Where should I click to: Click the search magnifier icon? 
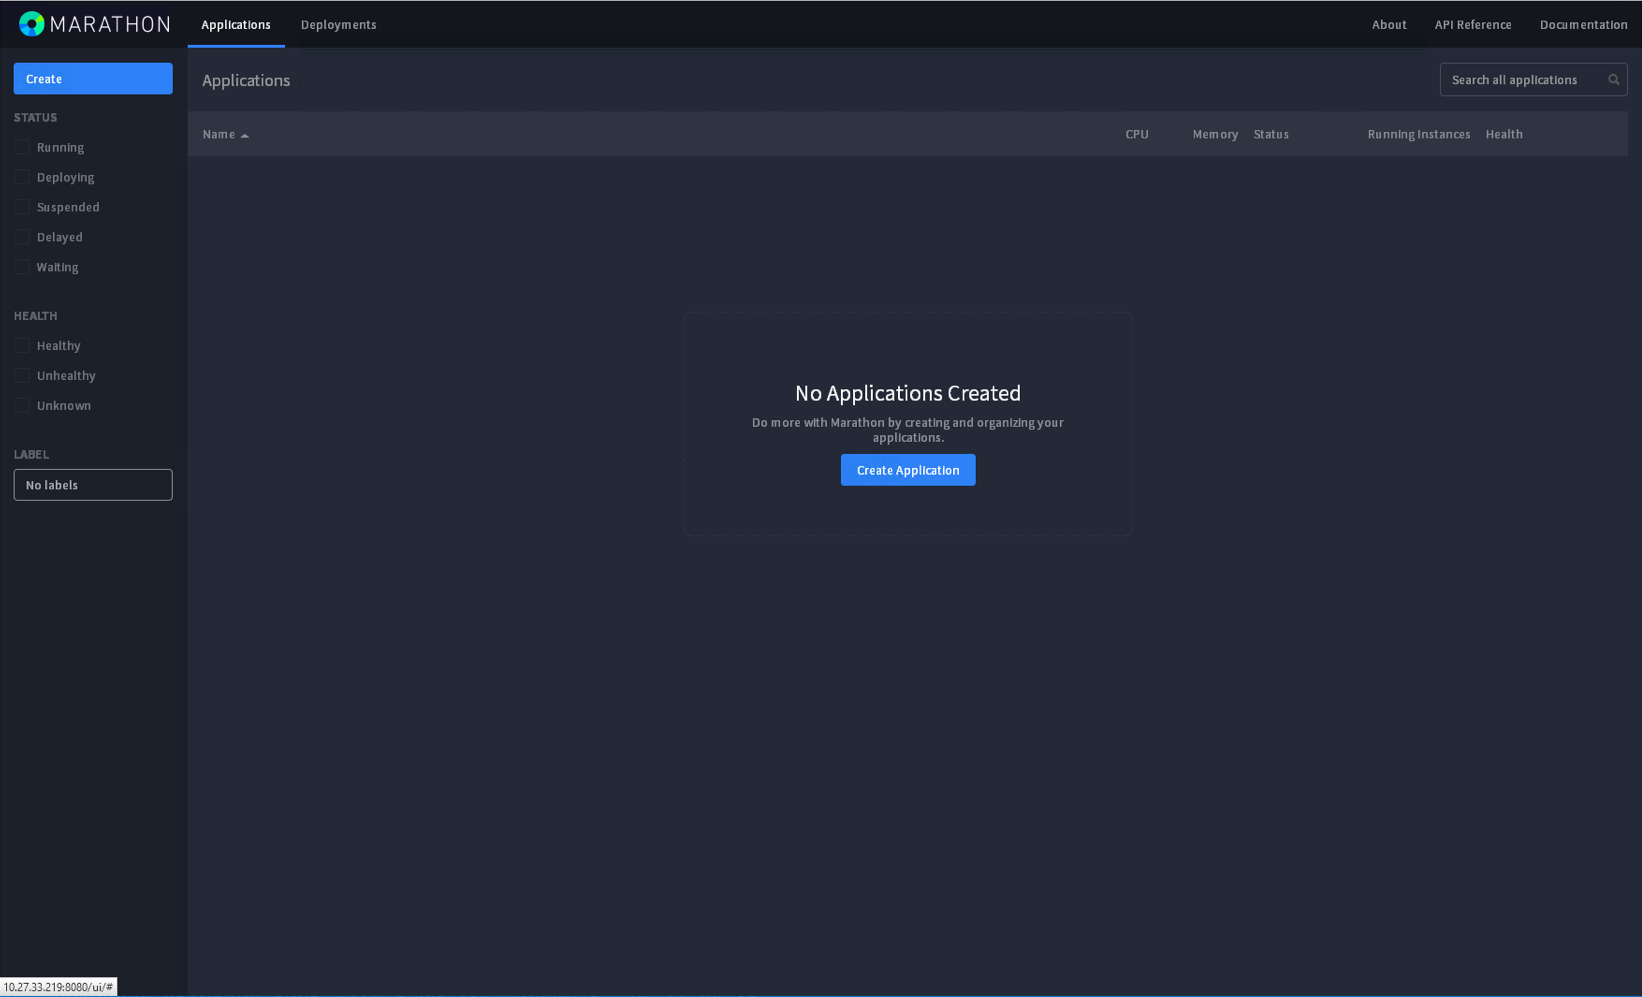[1613, 80]
